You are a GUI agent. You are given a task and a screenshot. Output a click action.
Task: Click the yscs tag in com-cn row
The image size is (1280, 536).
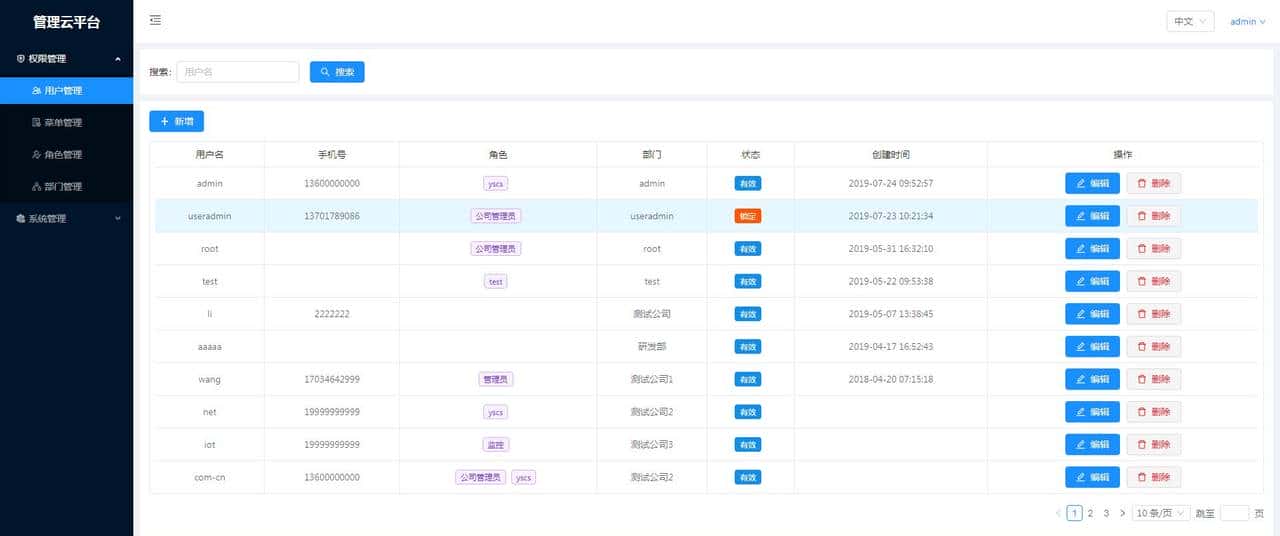(x=524, y=477)
